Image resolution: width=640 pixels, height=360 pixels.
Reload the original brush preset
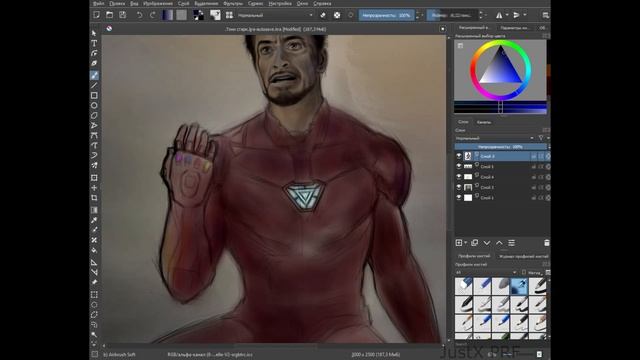pyautogui.click(x=351, y=15)
